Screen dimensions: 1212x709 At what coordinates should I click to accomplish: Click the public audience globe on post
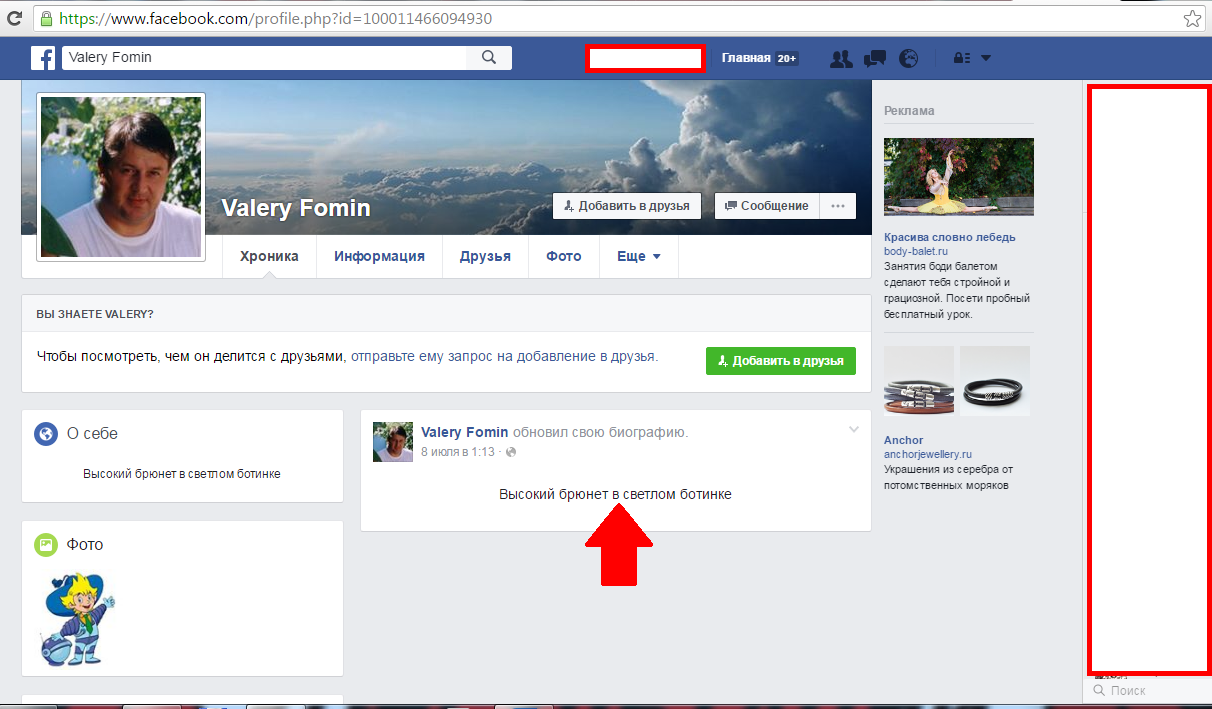511,452
